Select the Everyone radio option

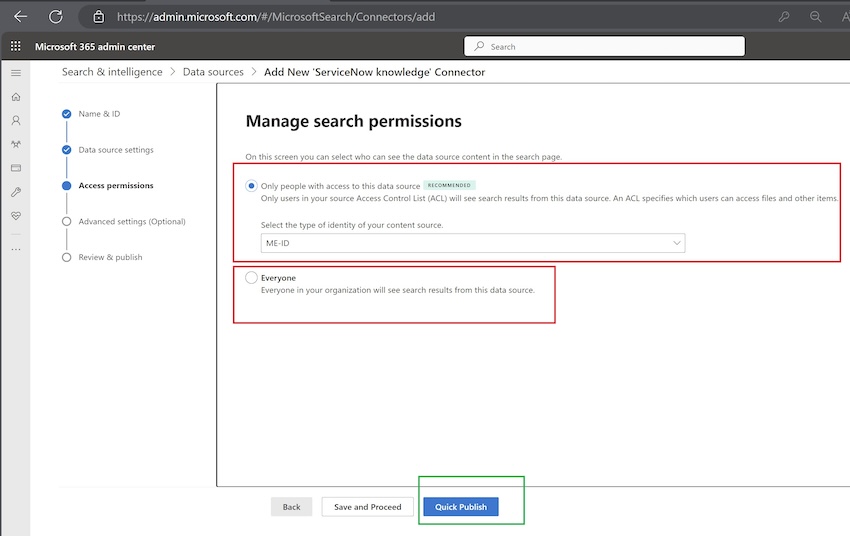coord(251,277)
